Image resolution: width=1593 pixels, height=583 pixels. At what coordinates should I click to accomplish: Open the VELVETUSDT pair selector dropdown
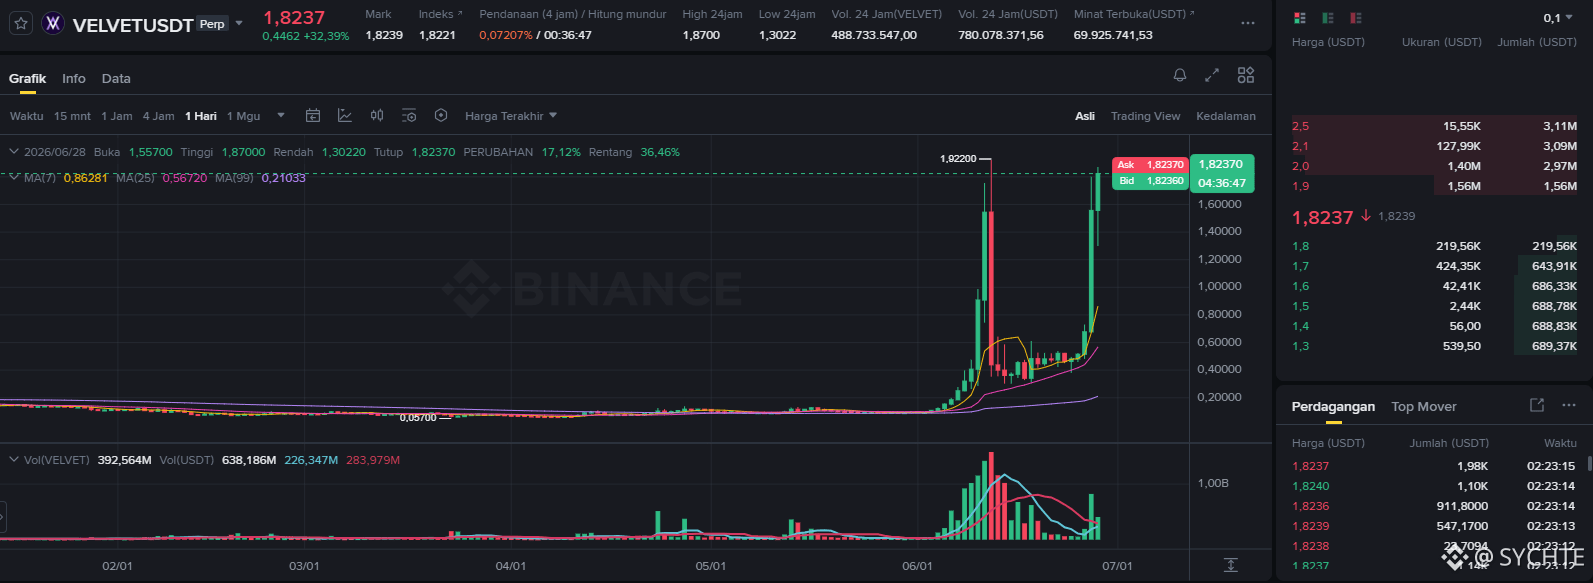point(239,23)
